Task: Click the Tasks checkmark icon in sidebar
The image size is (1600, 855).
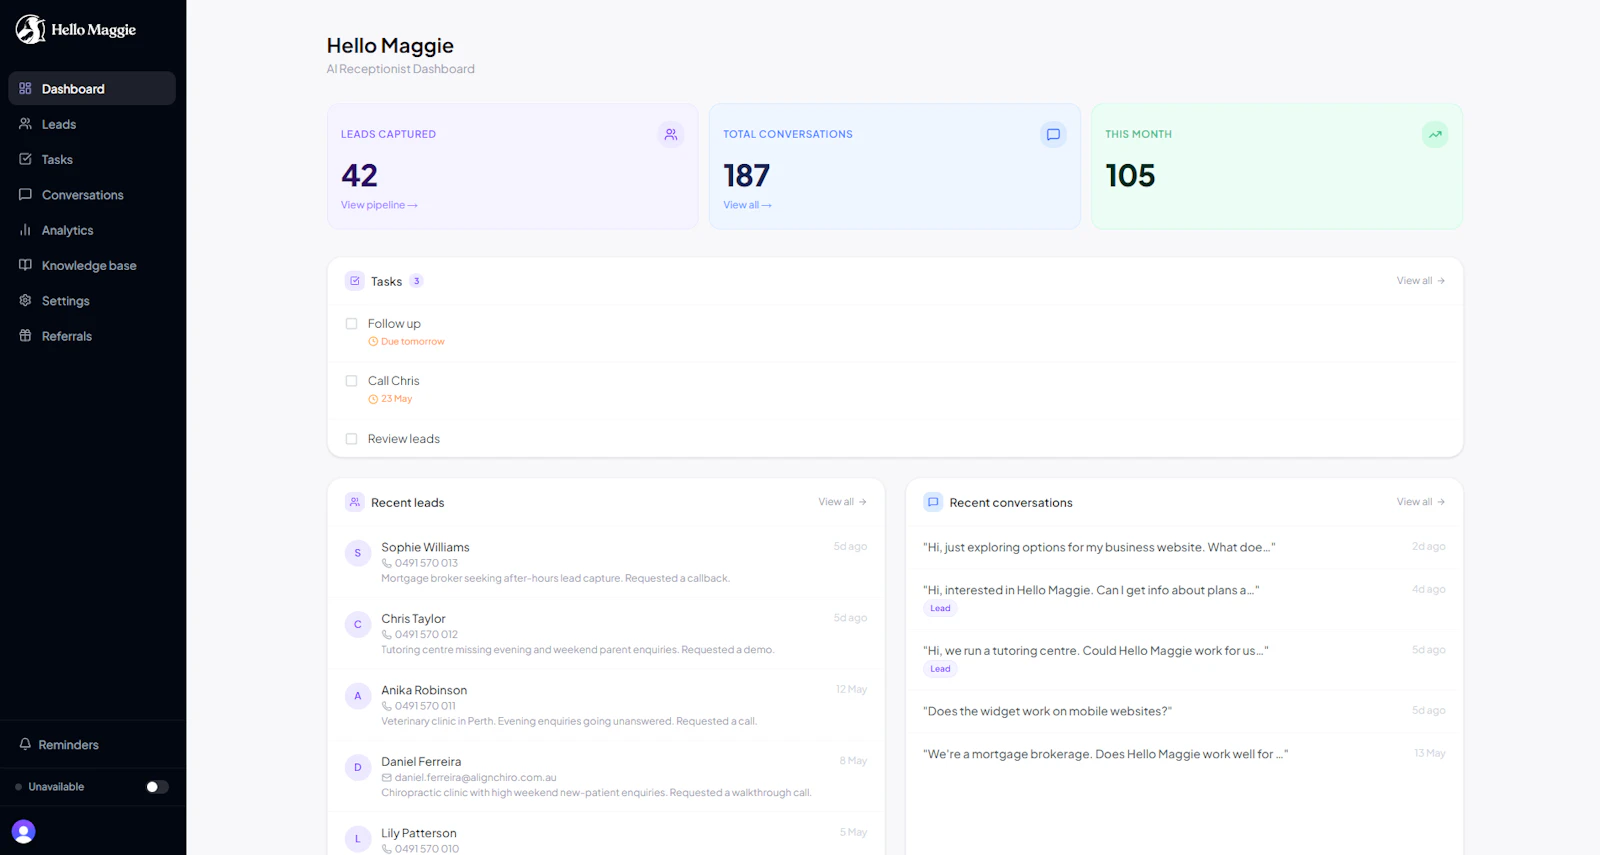Action: click(x=25, y=159)
